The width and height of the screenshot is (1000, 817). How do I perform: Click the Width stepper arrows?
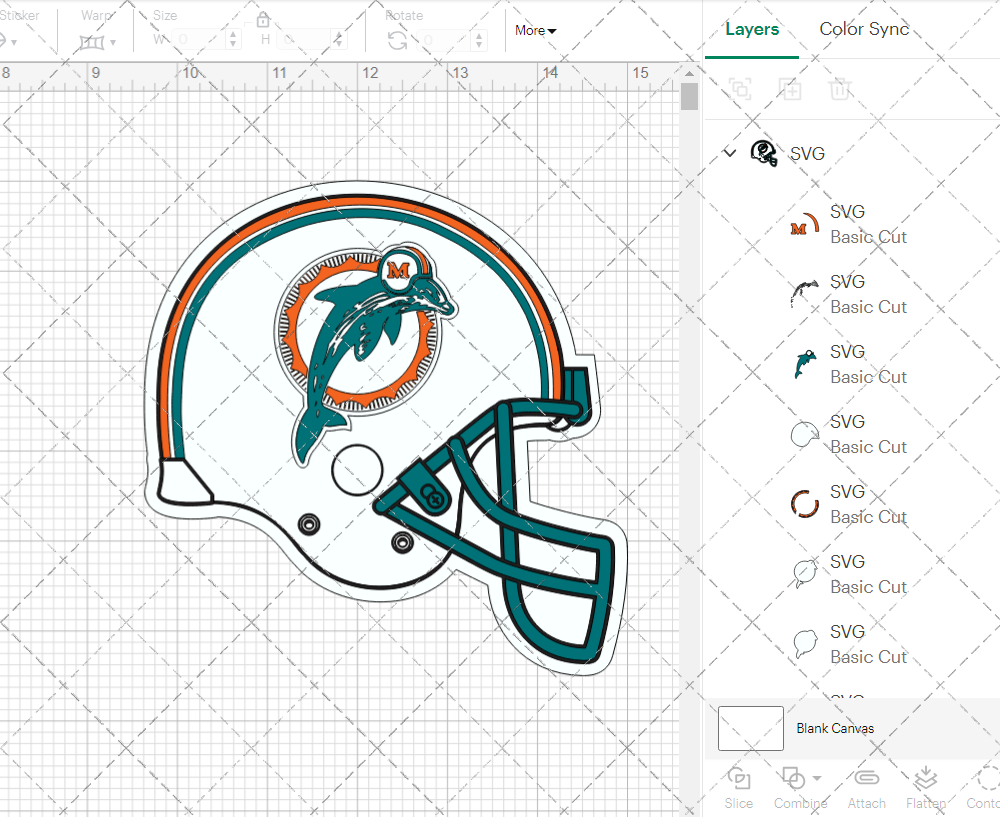tap(233, 40)
